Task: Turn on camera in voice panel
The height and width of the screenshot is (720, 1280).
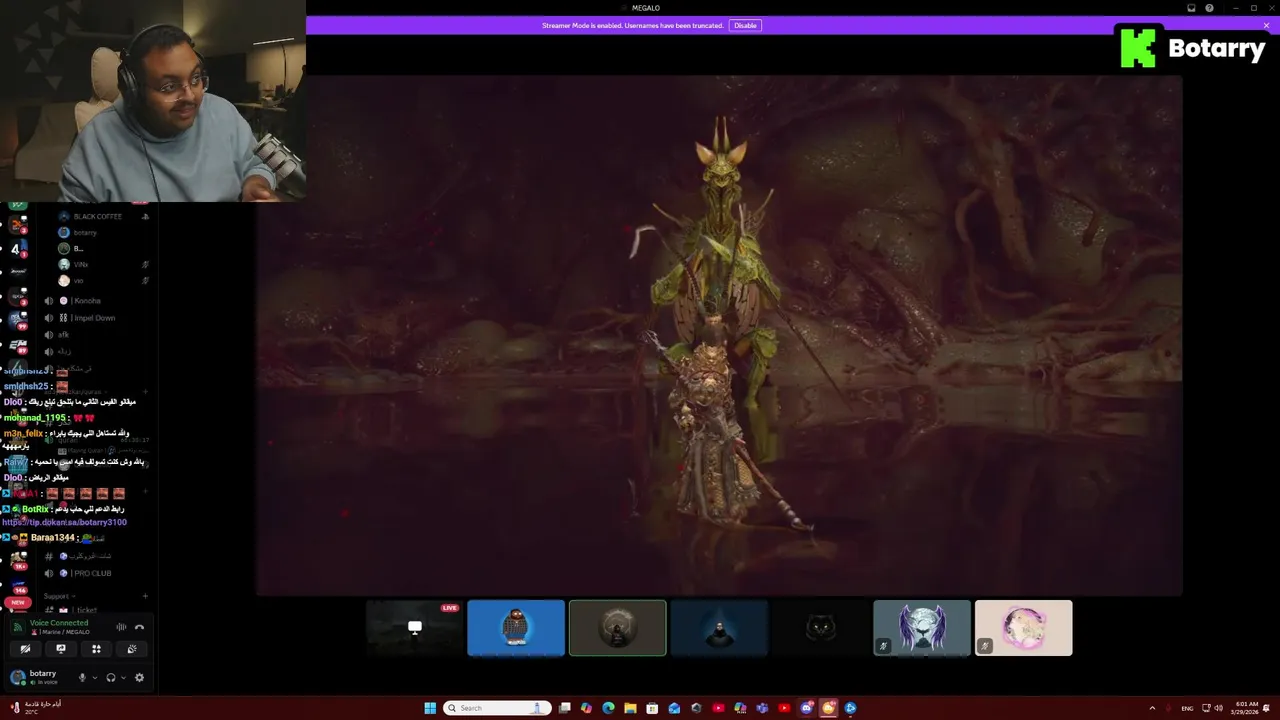Action: (25, 649)
